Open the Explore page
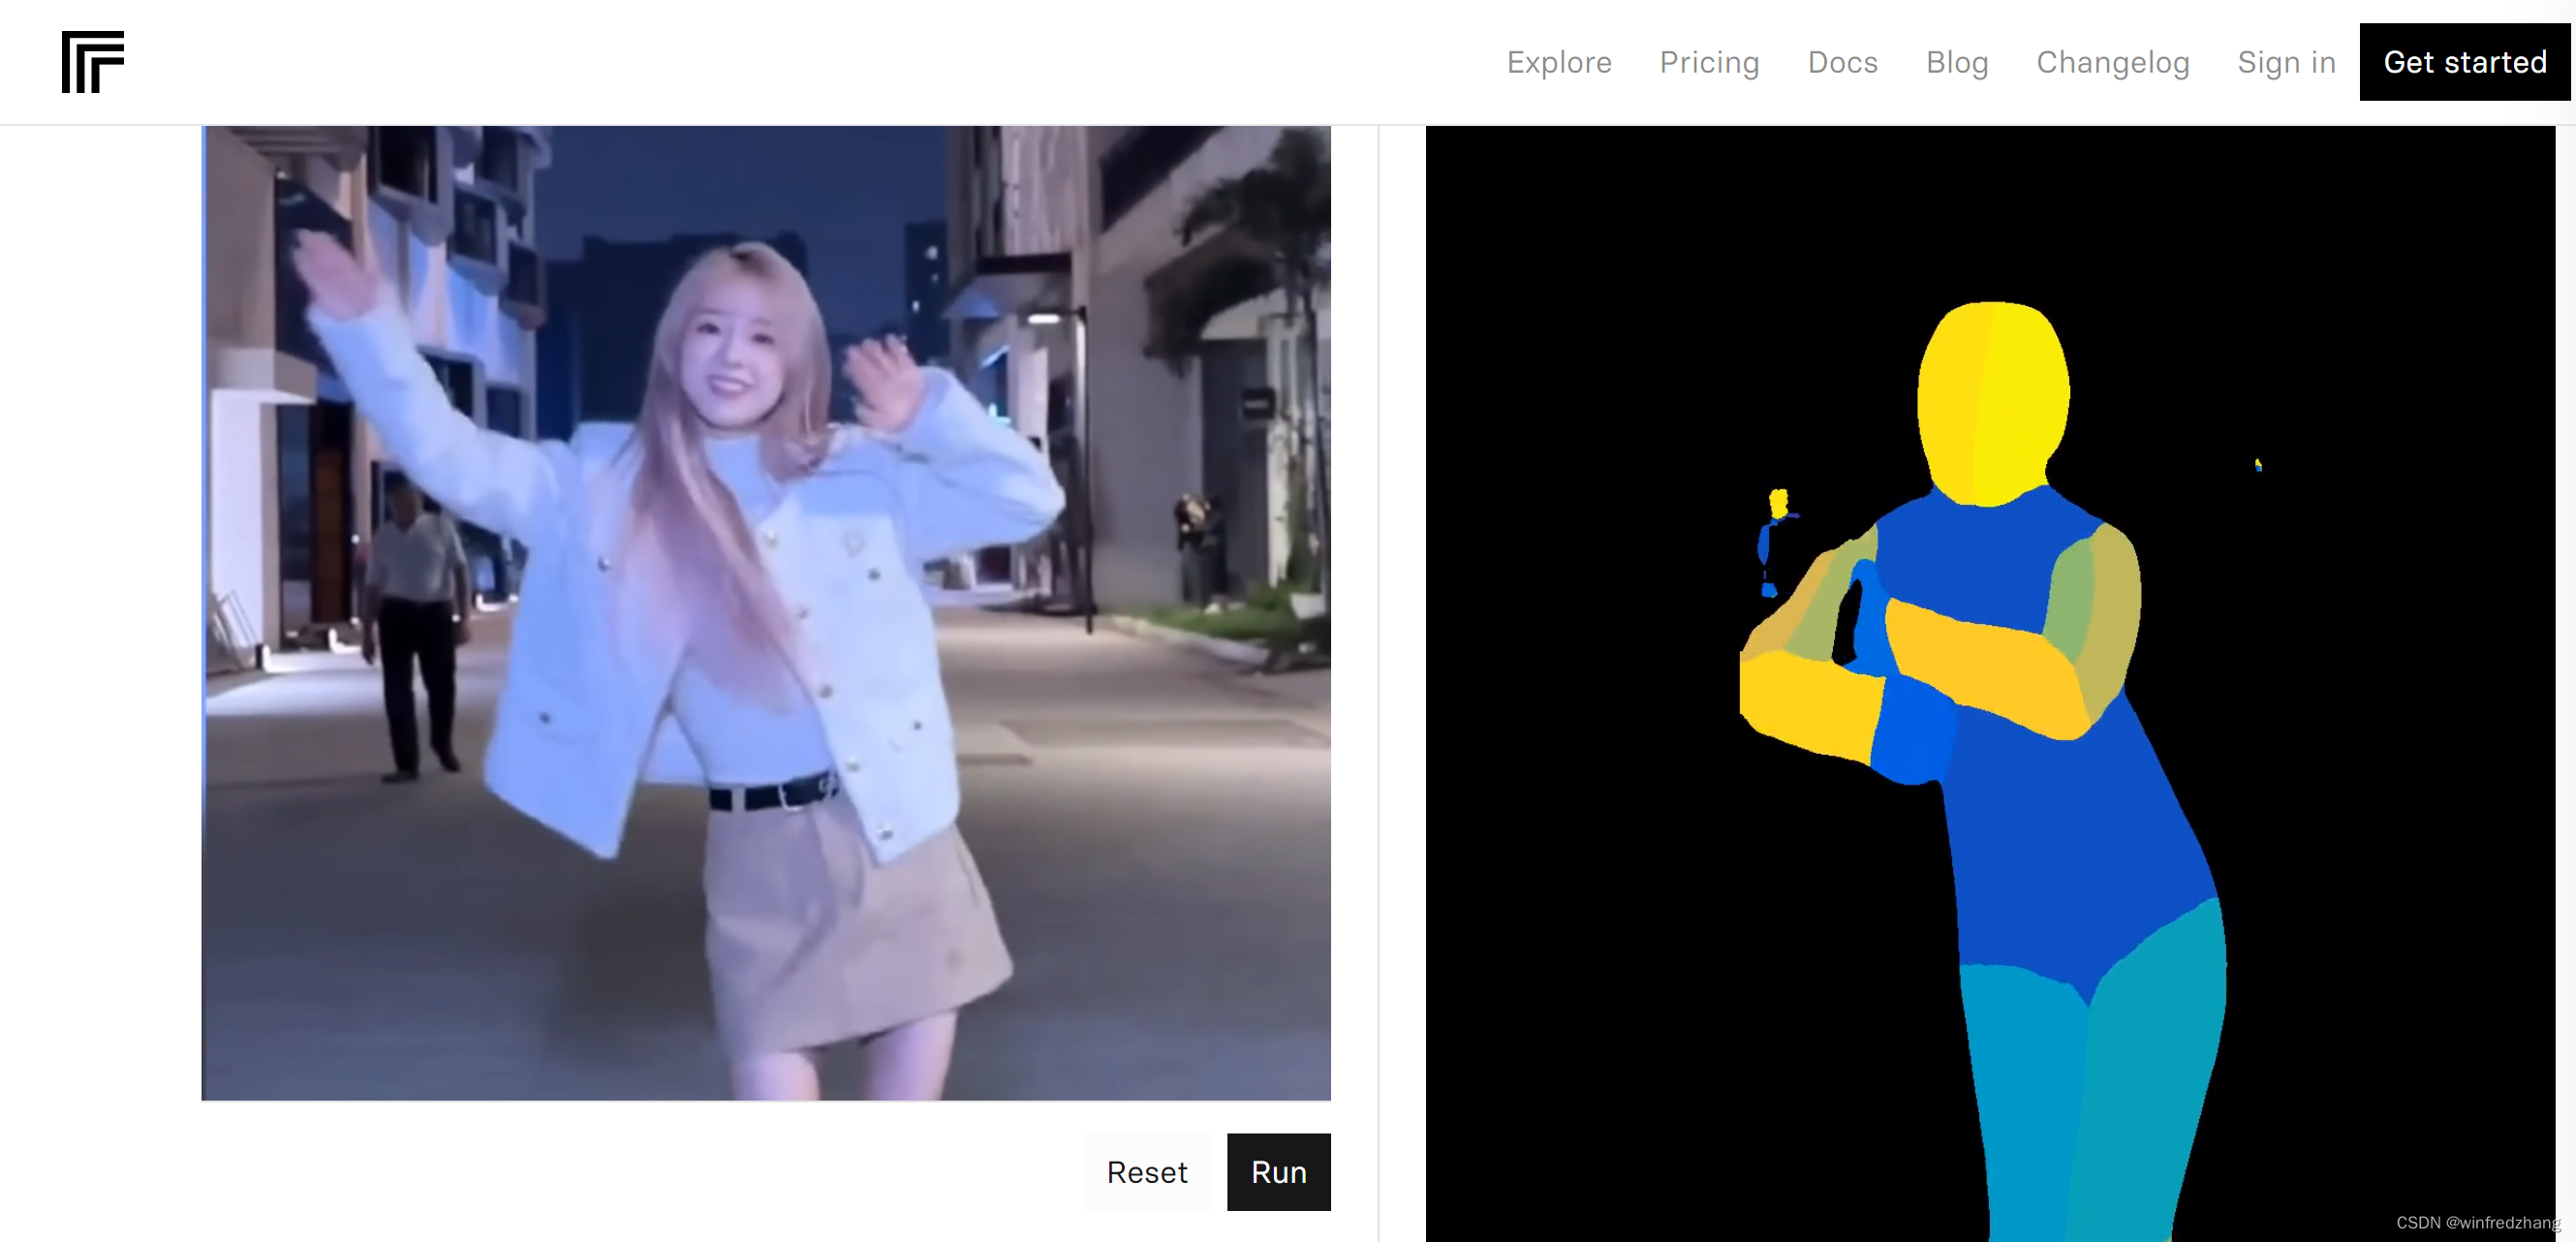 pos(1559,62)
